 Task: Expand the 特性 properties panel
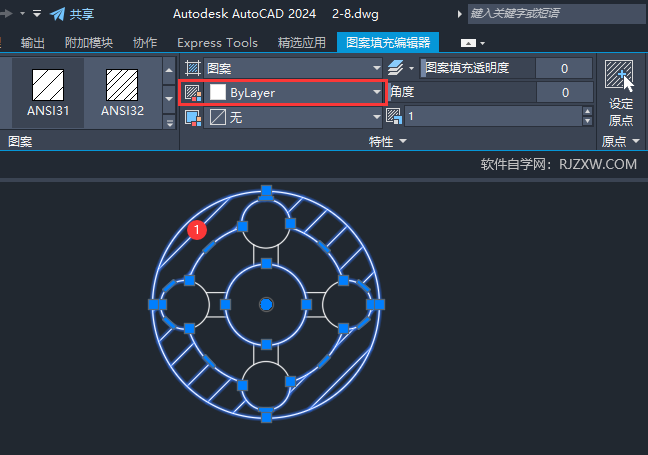click(388, 141)
